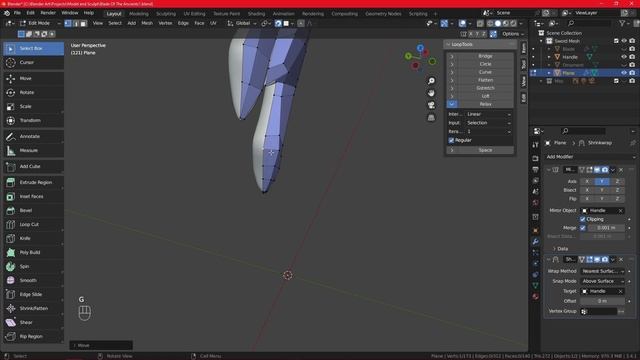This screenshot has width=640, height=360.
Task: Click the Relax button in LoopTools
Action: [x=485, y=104]
